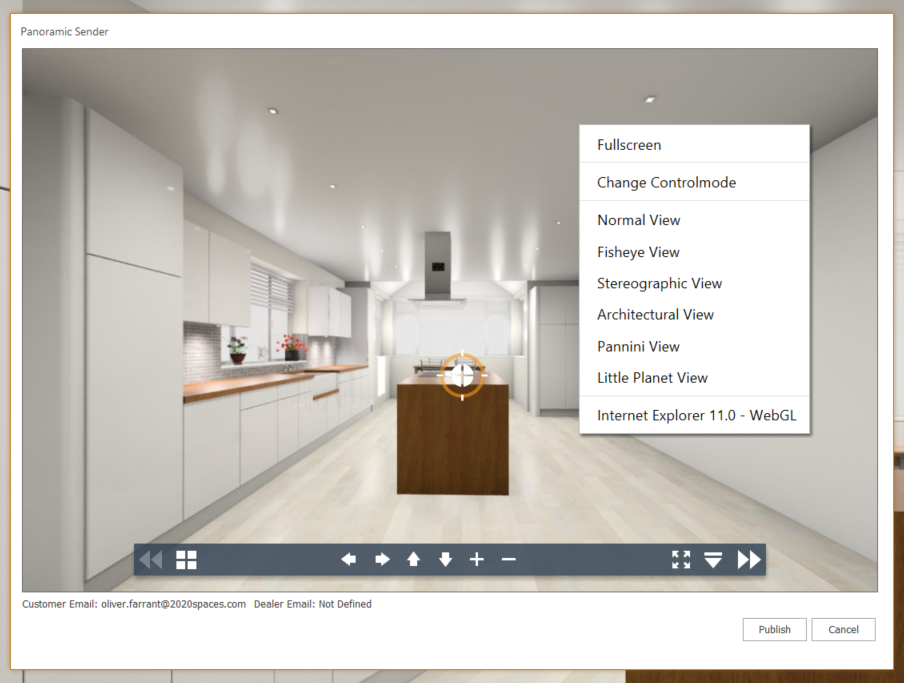Open Change Controlmode options
This screenshot has width=909, height=688.
[667, 182]
